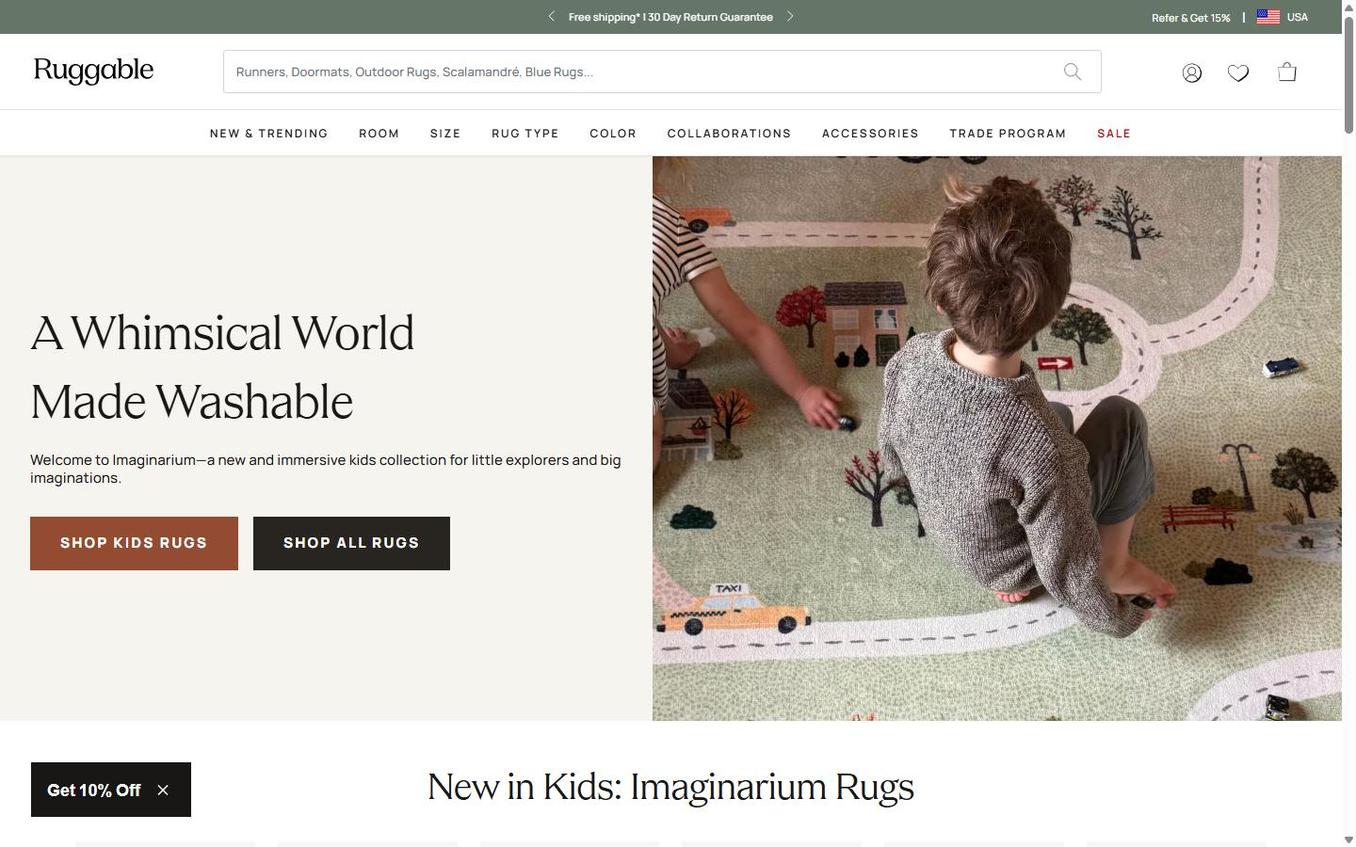1356x847 pixels.
Task: Click the SHOP ALL RUGS button
Action: click(351, 543)
